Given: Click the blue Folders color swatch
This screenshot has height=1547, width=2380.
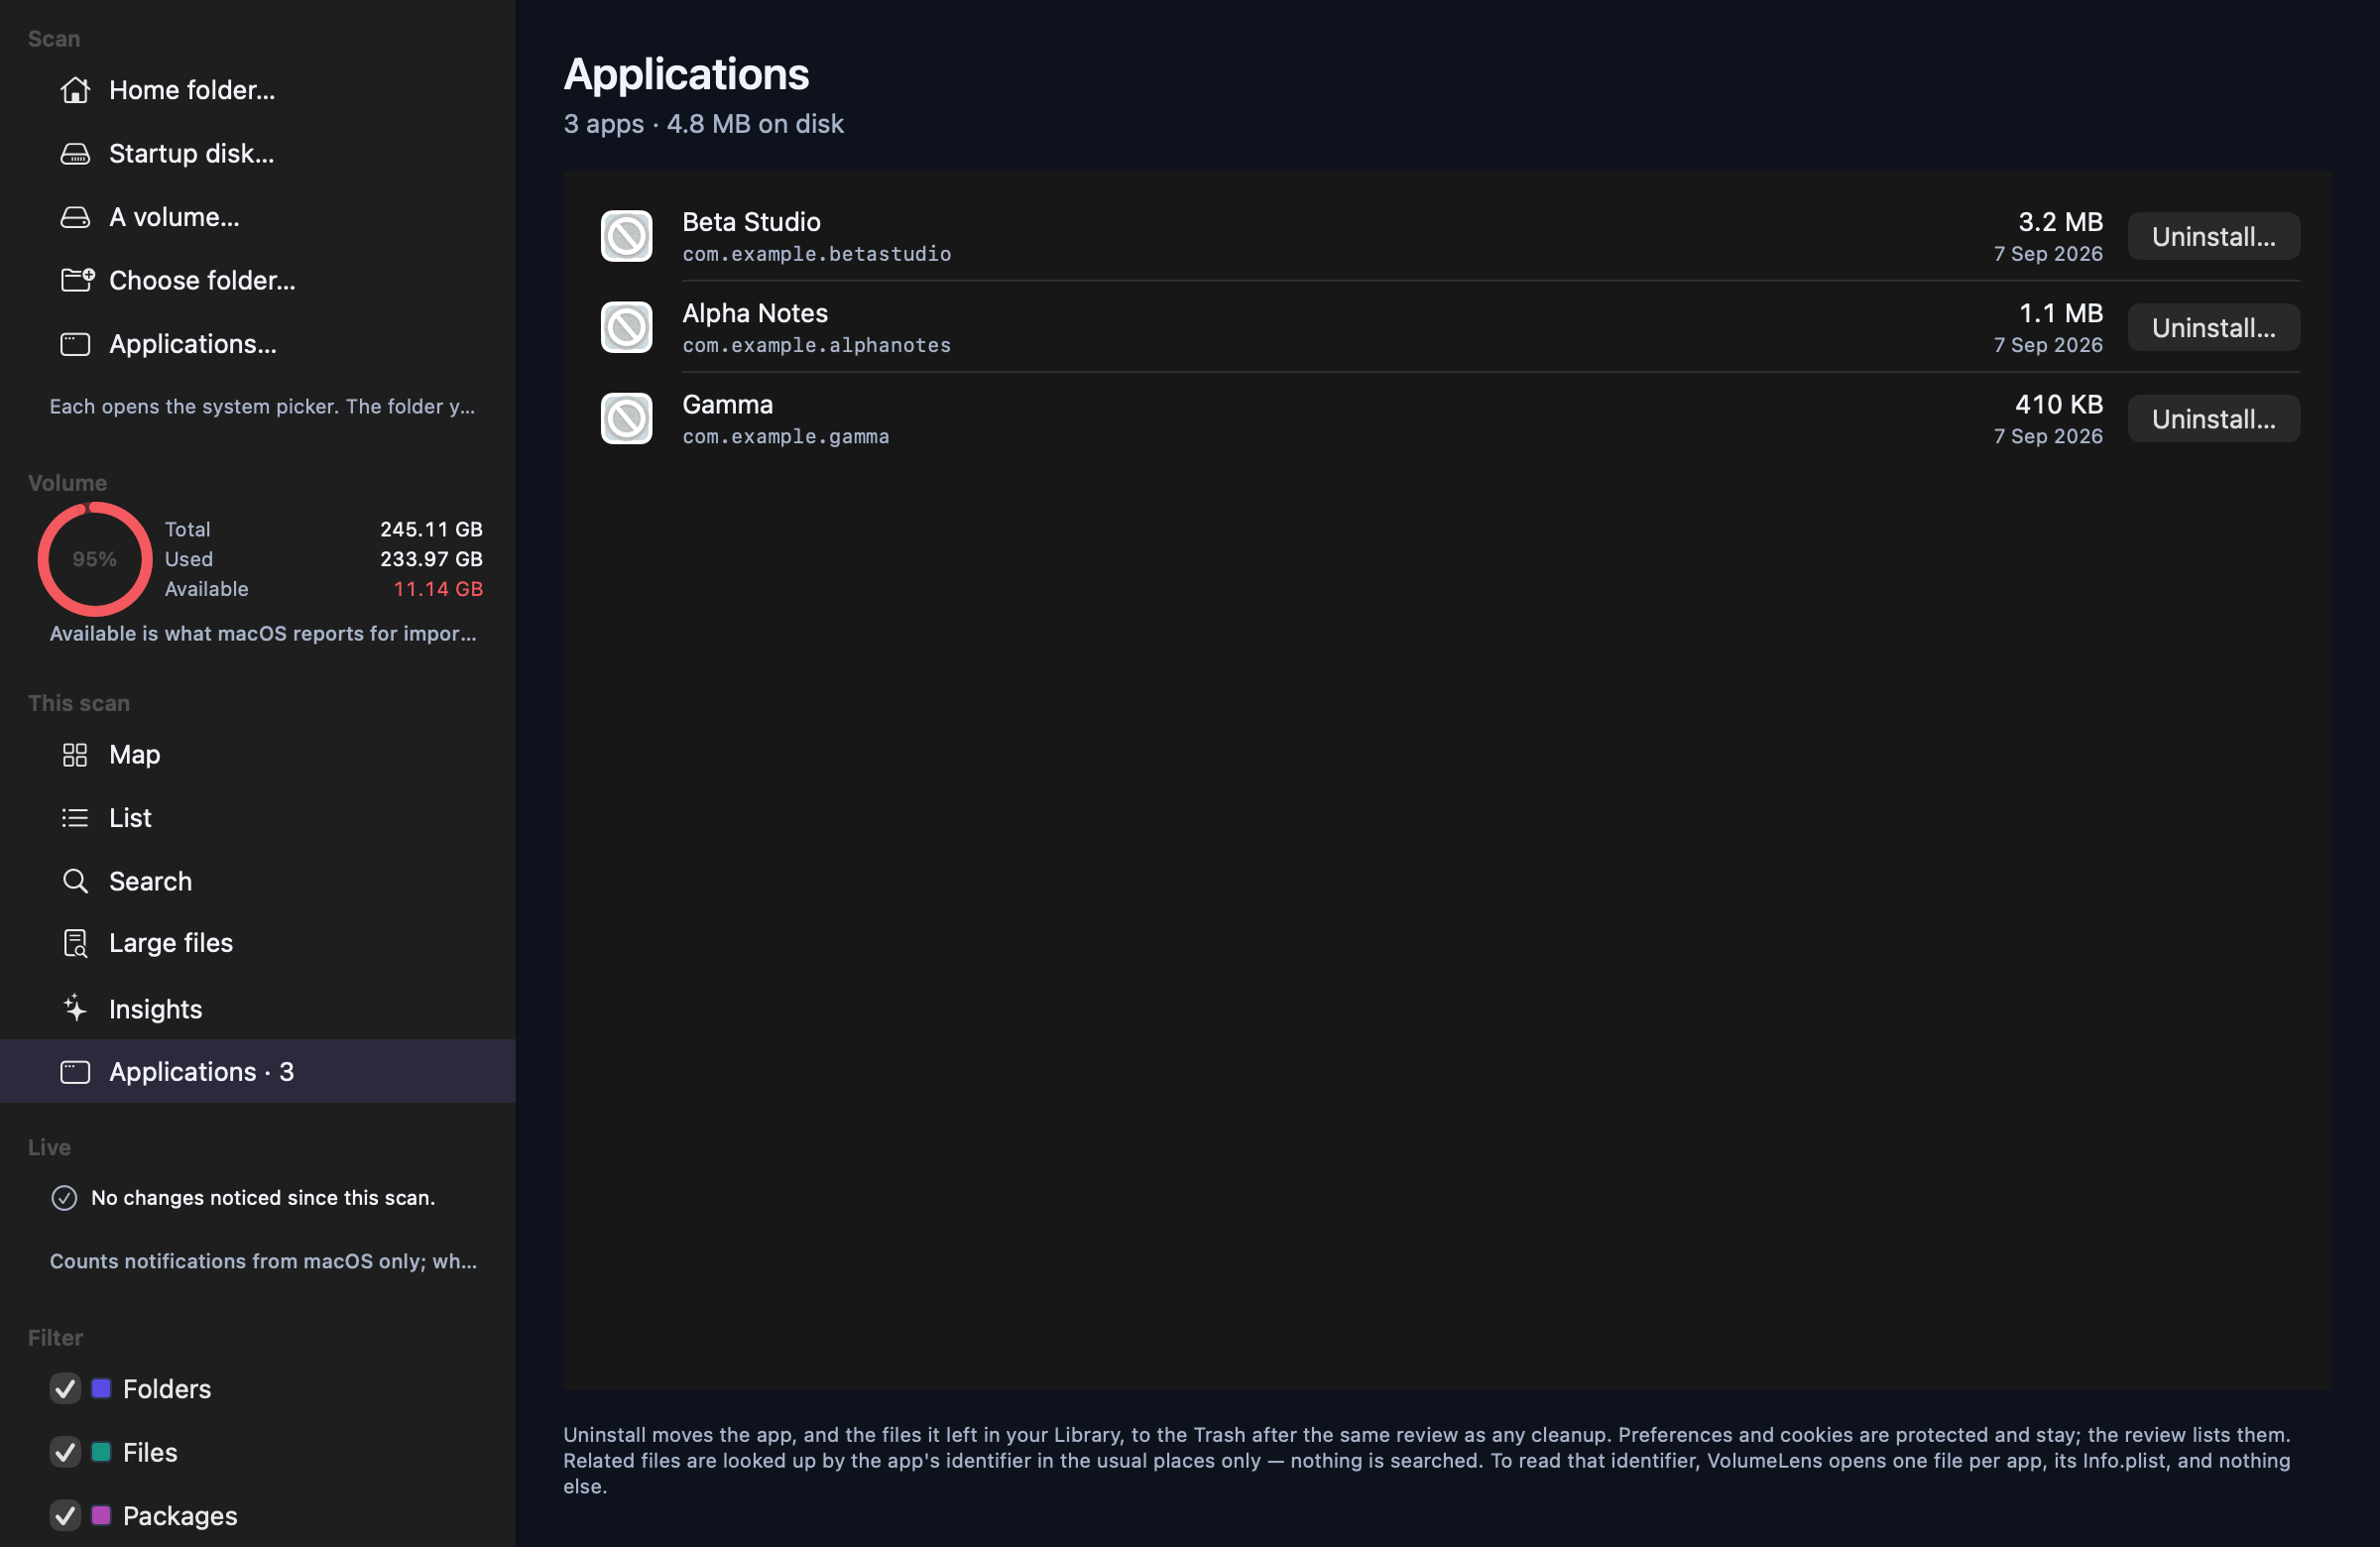Looking at the screenshot, I should 101,1388.
